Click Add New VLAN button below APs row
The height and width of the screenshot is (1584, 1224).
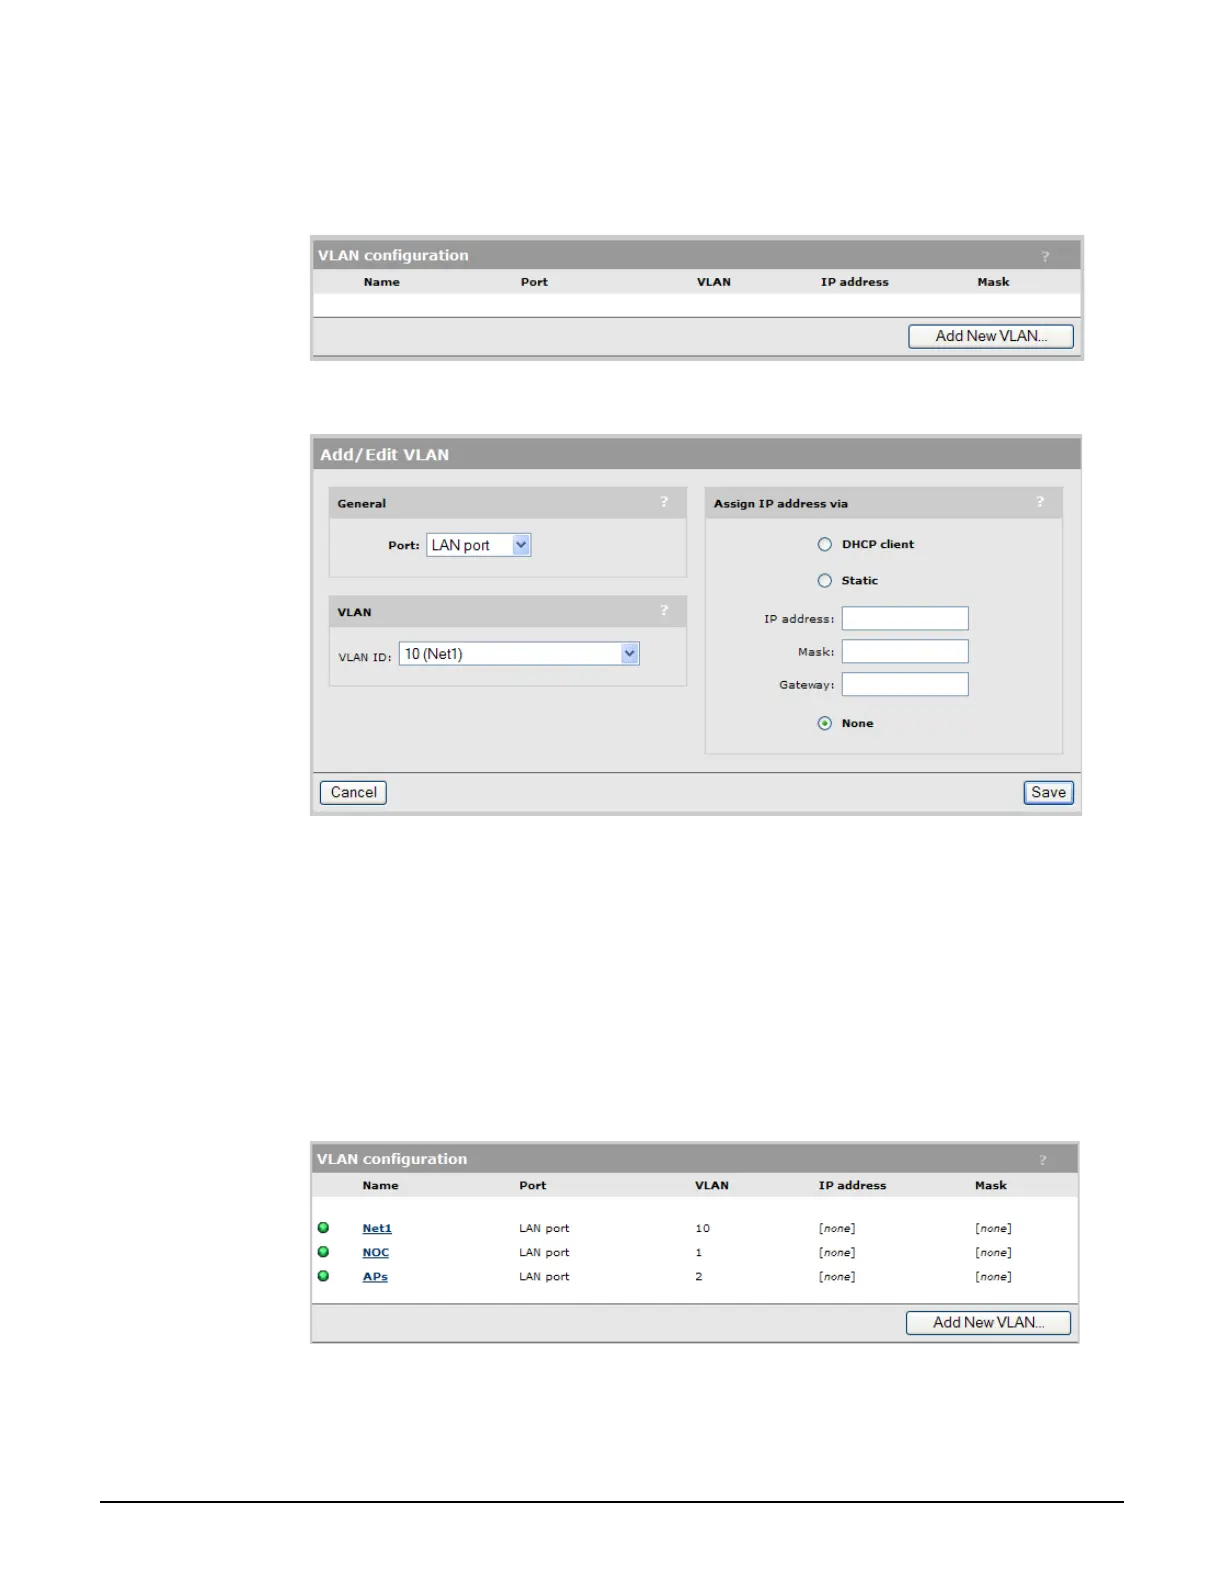click(x=988, y=1322)
